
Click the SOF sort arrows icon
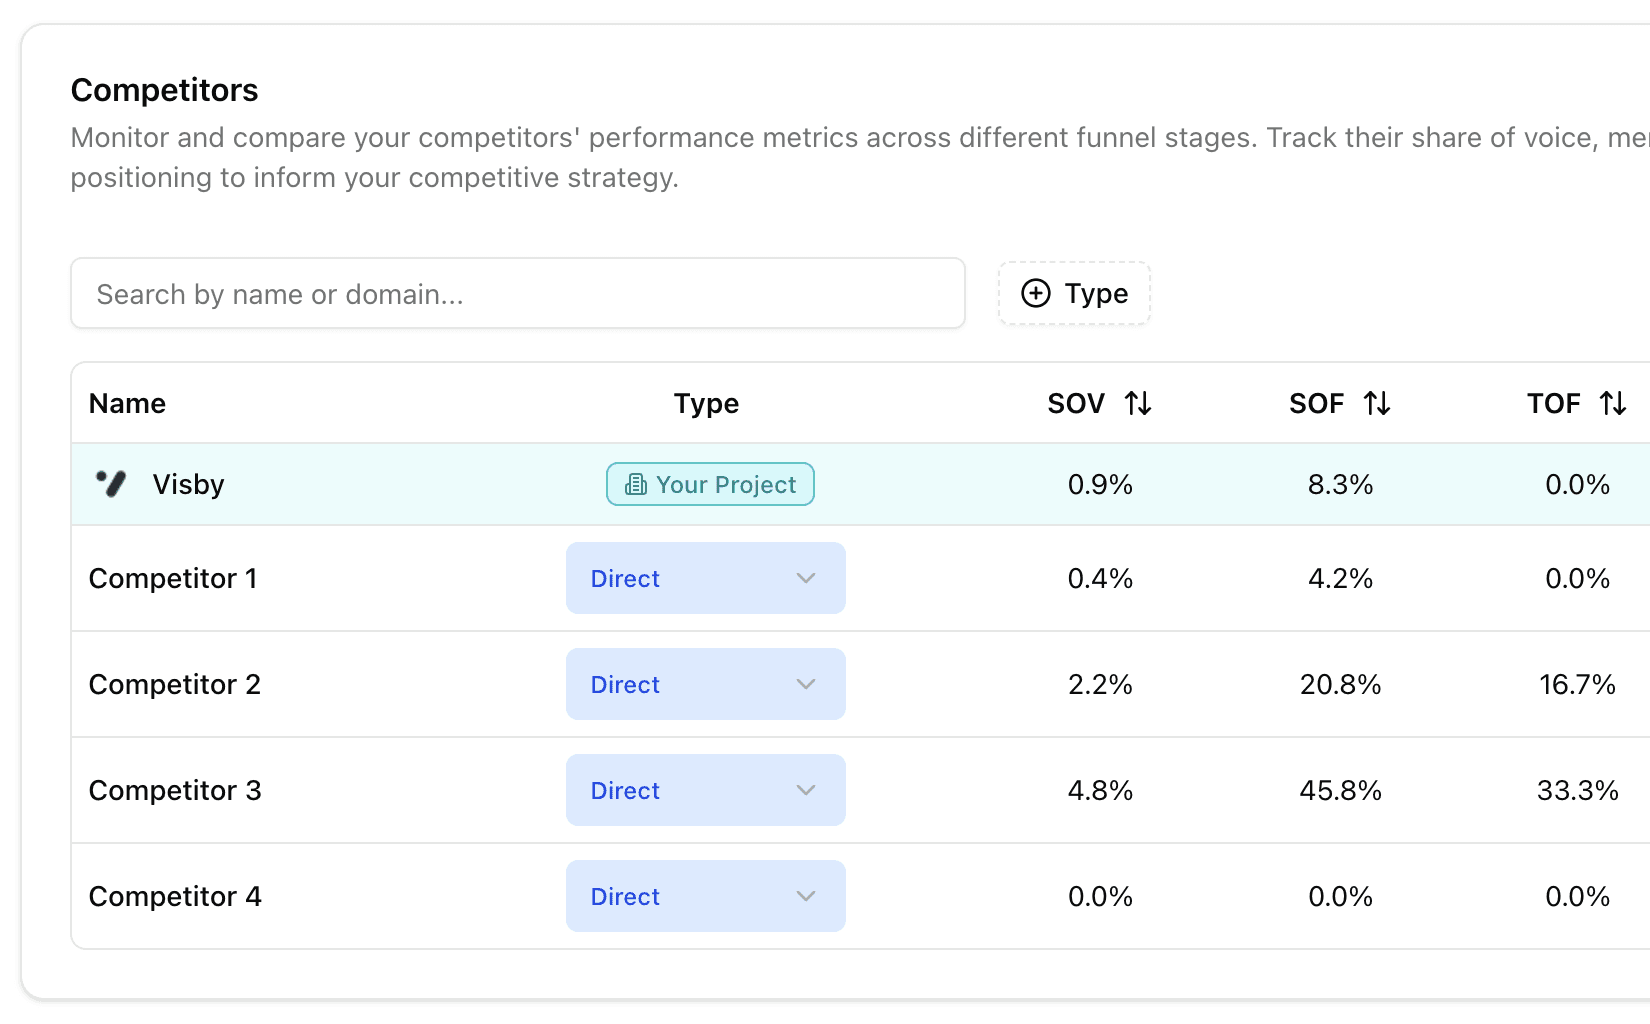[1377, 404]
